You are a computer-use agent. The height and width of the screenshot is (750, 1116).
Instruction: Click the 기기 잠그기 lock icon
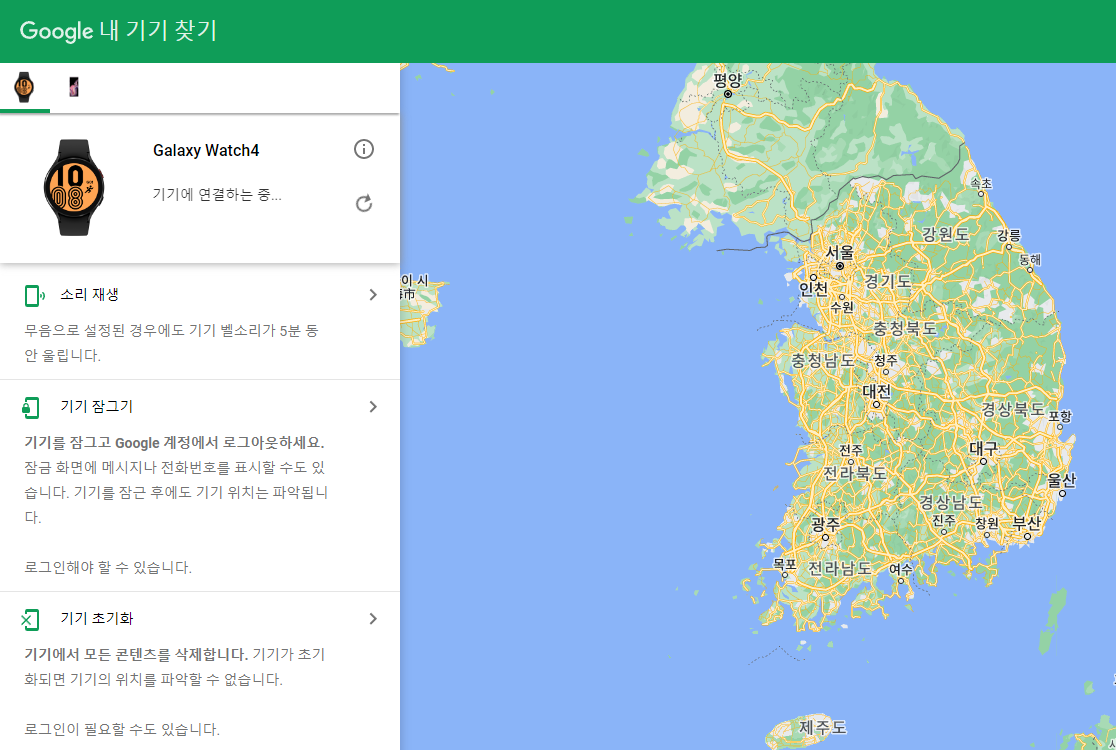pyautogui.click(x=31, y=407)
